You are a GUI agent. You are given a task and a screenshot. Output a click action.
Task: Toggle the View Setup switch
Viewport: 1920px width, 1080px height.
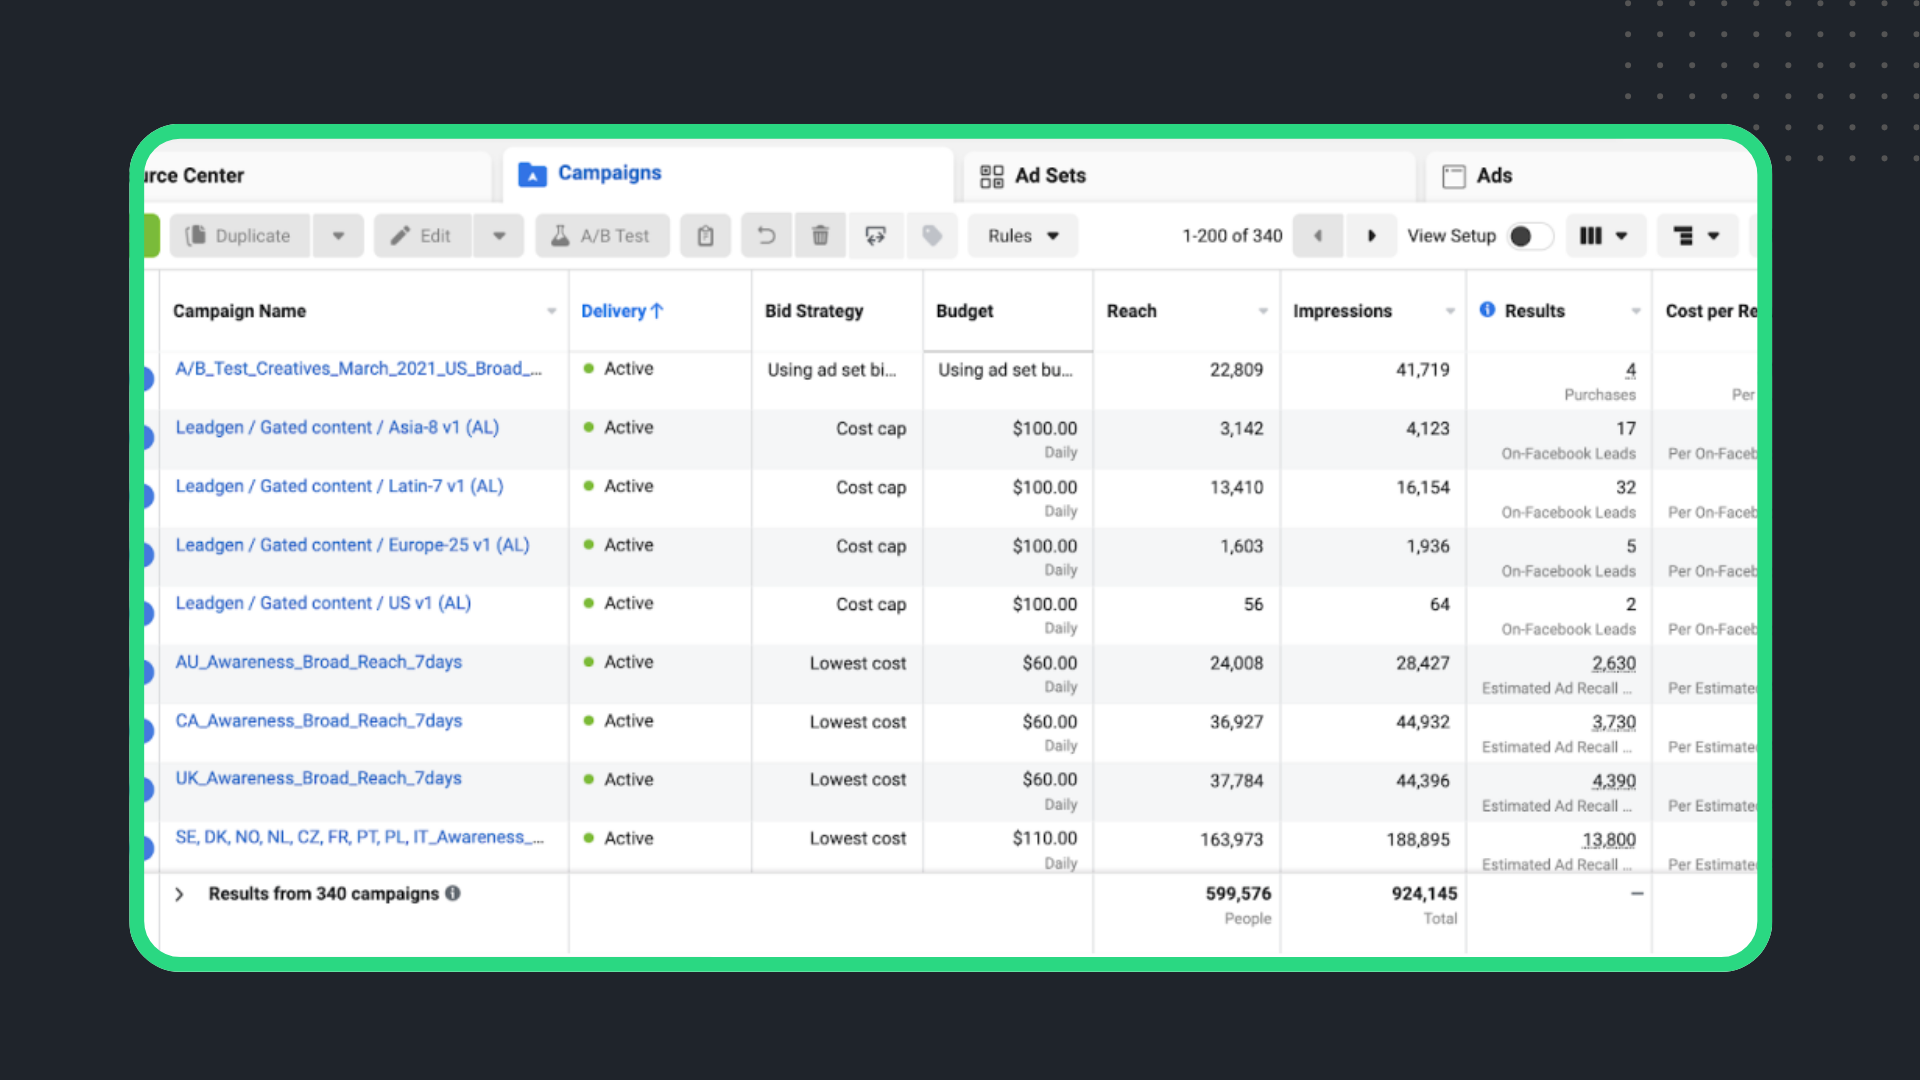point(1529,236)
